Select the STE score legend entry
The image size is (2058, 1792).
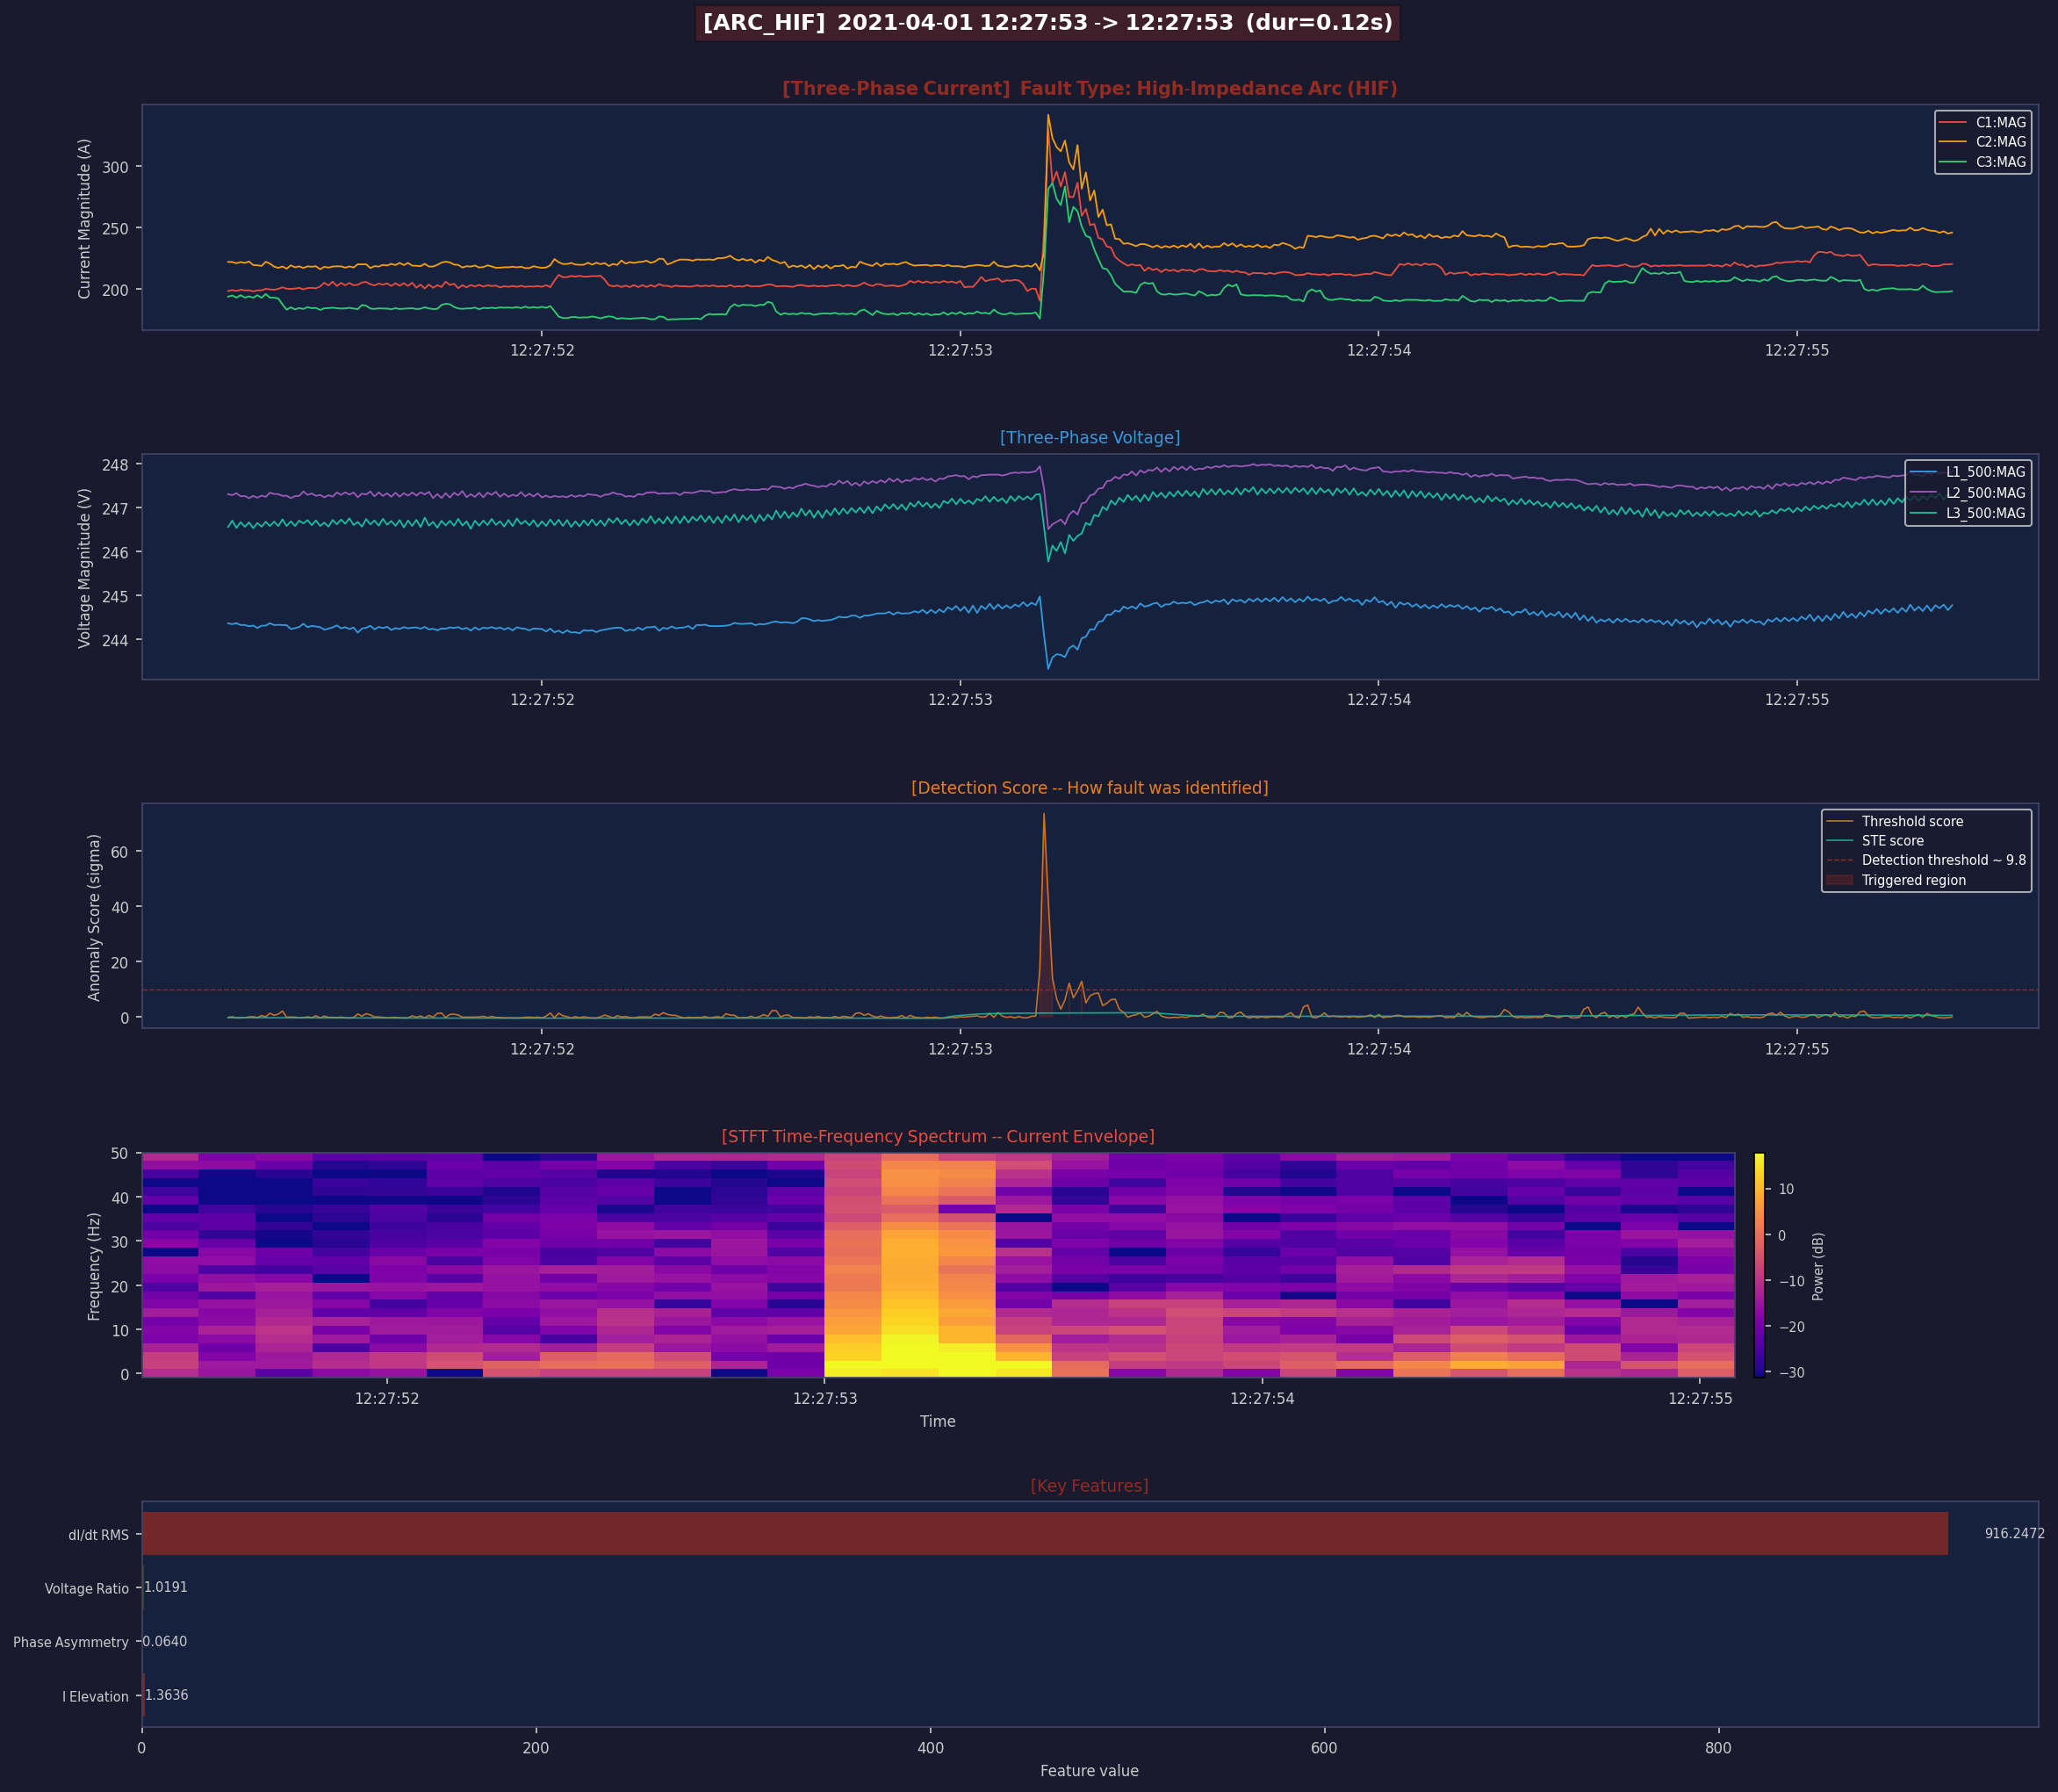[x=1893, y=841]
